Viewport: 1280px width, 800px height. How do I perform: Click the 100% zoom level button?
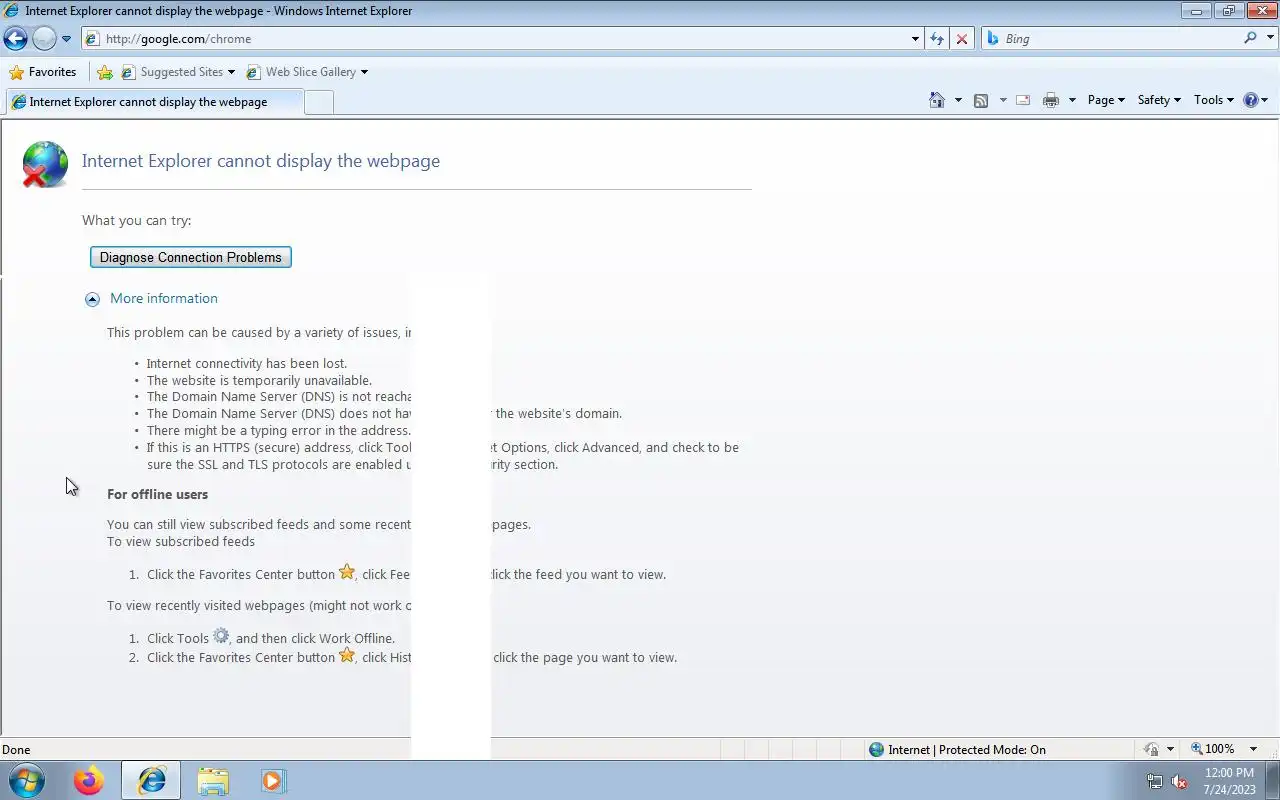(x=1212, y=749)
